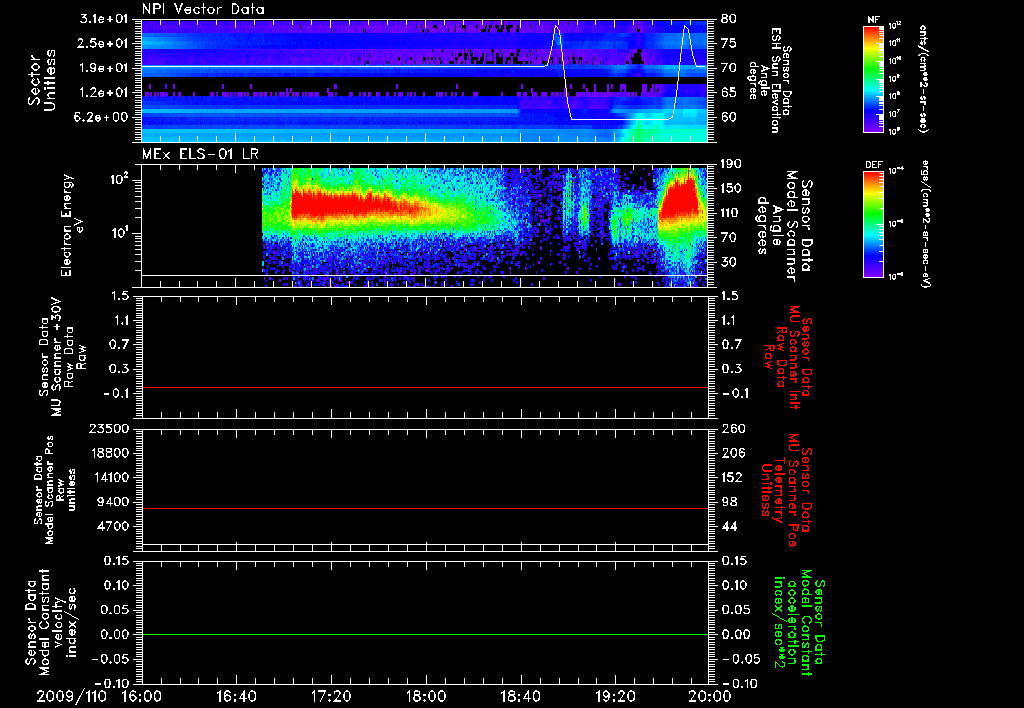The image size is (1024, 708).
Task: Click the "206" telemetry position tick
Action: (x=731, y=453)
